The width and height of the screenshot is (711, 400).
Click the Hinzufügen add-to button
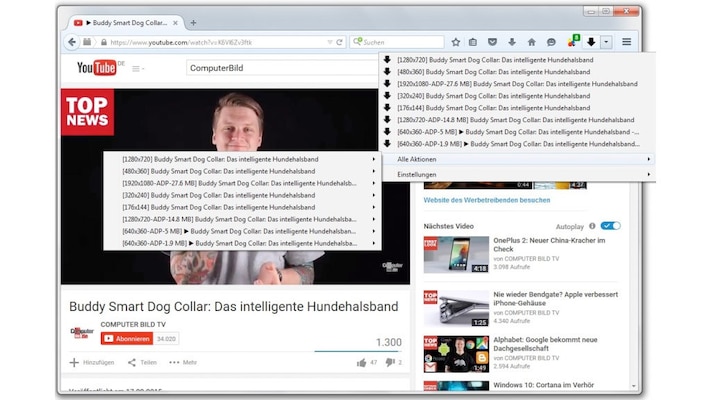tap(92, 362)
